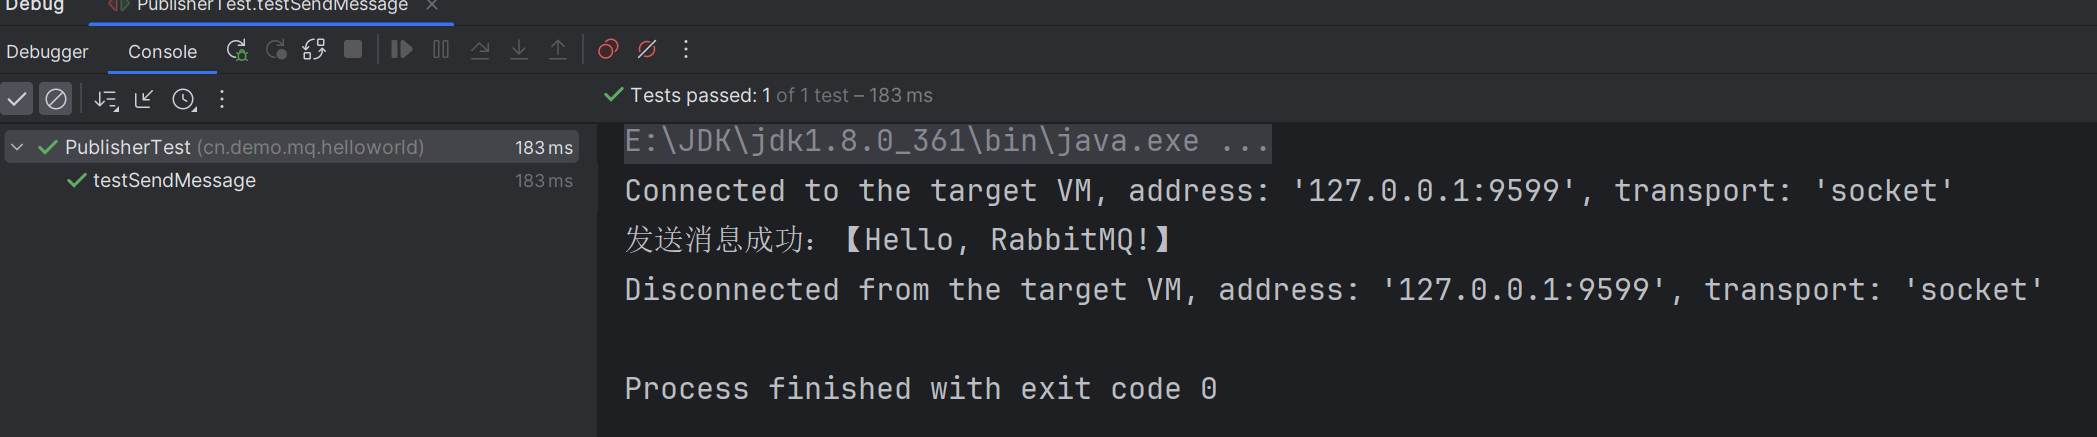Click the Step Out arrow
This screenshot has width=2097, height=437.
[558, 50]
